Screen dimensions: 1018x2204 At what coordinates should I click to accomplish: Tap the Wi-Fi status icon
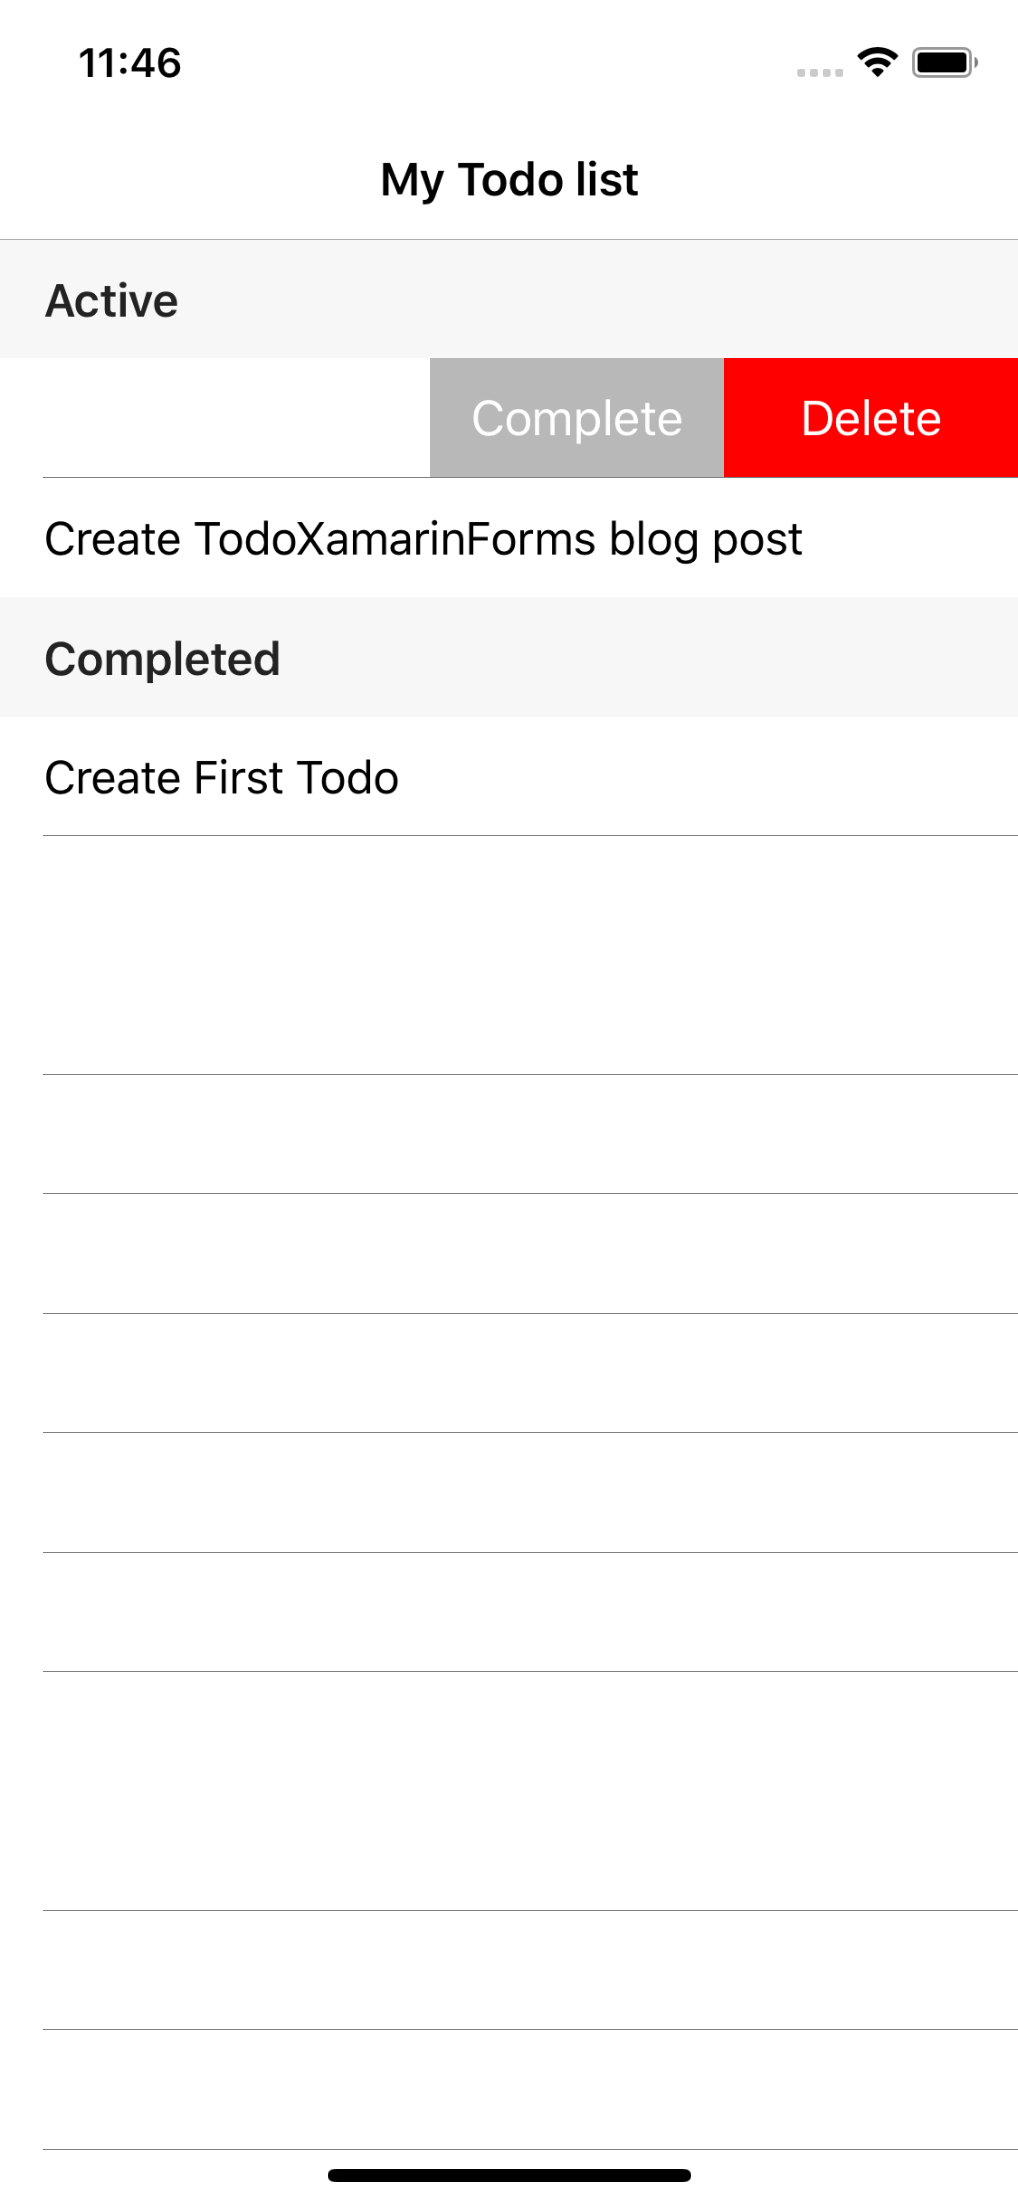click(x=877, y=63)
